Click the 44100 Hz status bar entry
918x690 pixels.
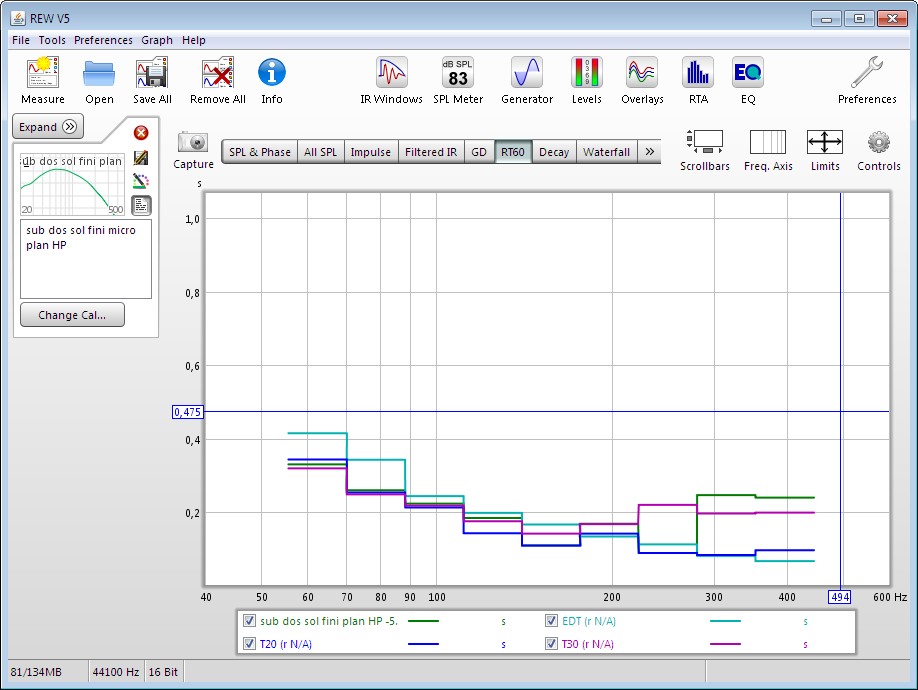click(x=116, y=672)
